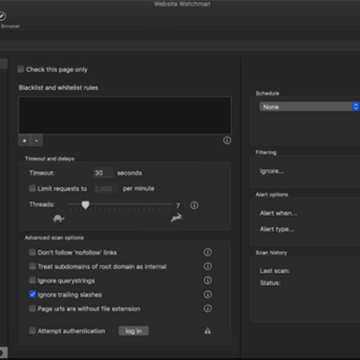Image resolution: width=360 pixels, height=360 pixels.
Task: Click info icon below blacklist rules box
Action: [227, 140]
